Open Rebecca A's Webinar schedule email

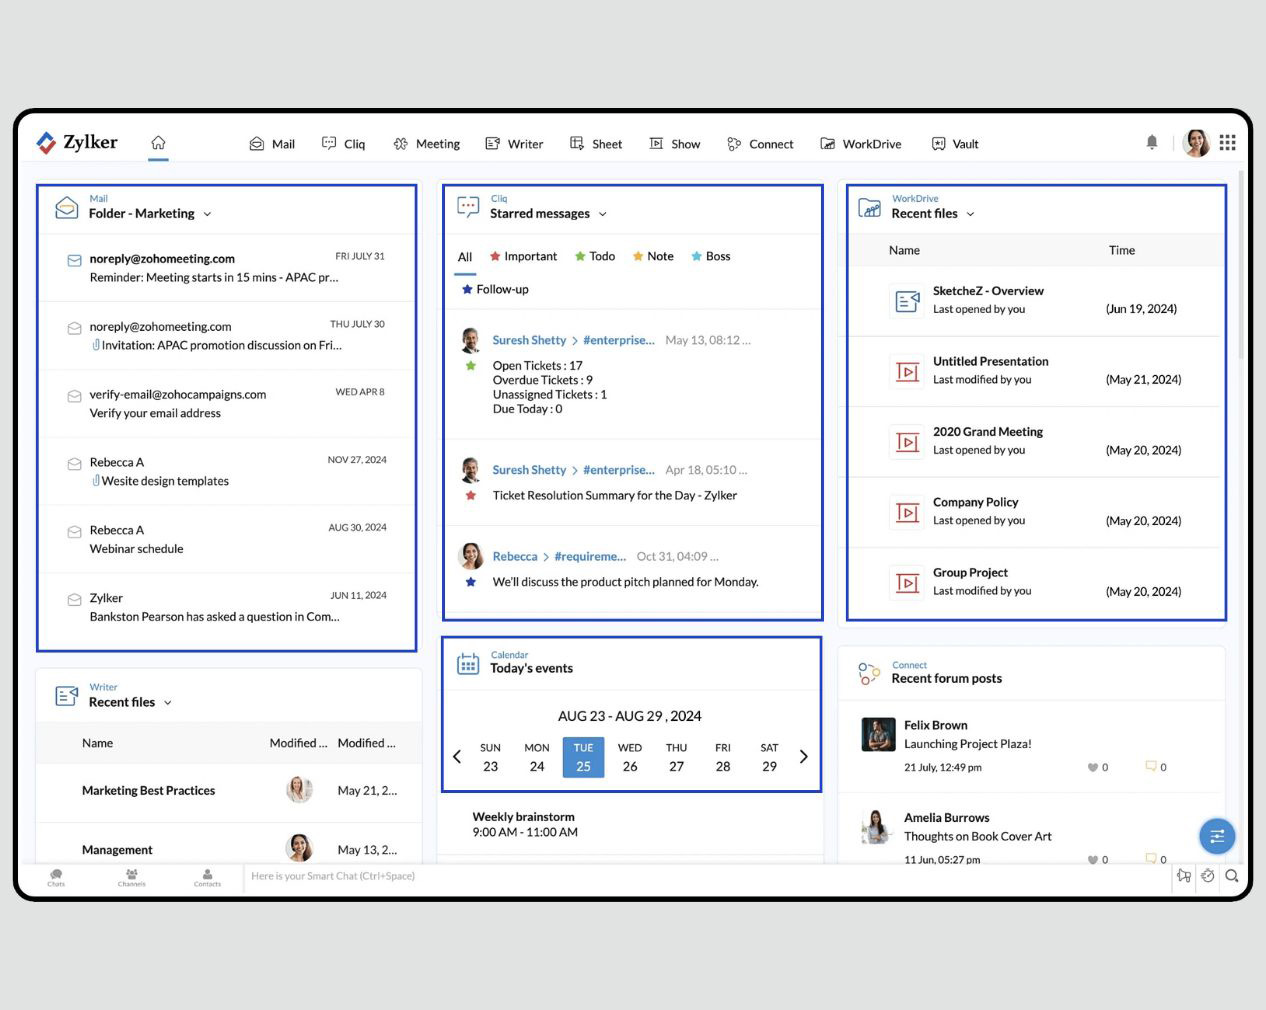click(227, 539)
